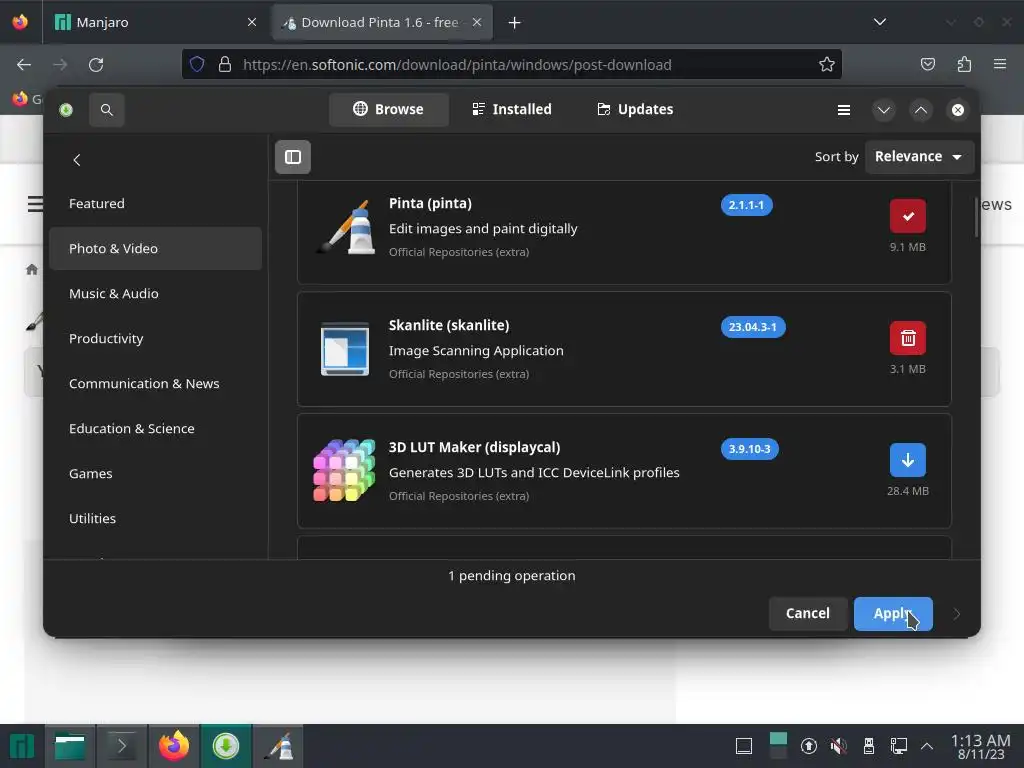Click the window roll-up chevron button
This screenshot has height=768, width=1024.
[x=921, y=110]
